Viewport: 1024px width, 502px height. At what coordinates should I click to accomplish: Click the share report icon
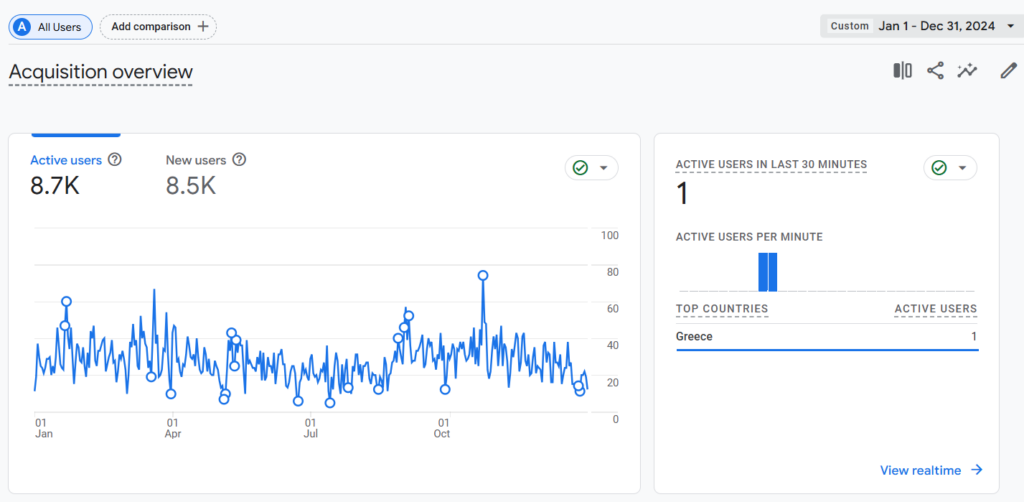tap(935, 71)
